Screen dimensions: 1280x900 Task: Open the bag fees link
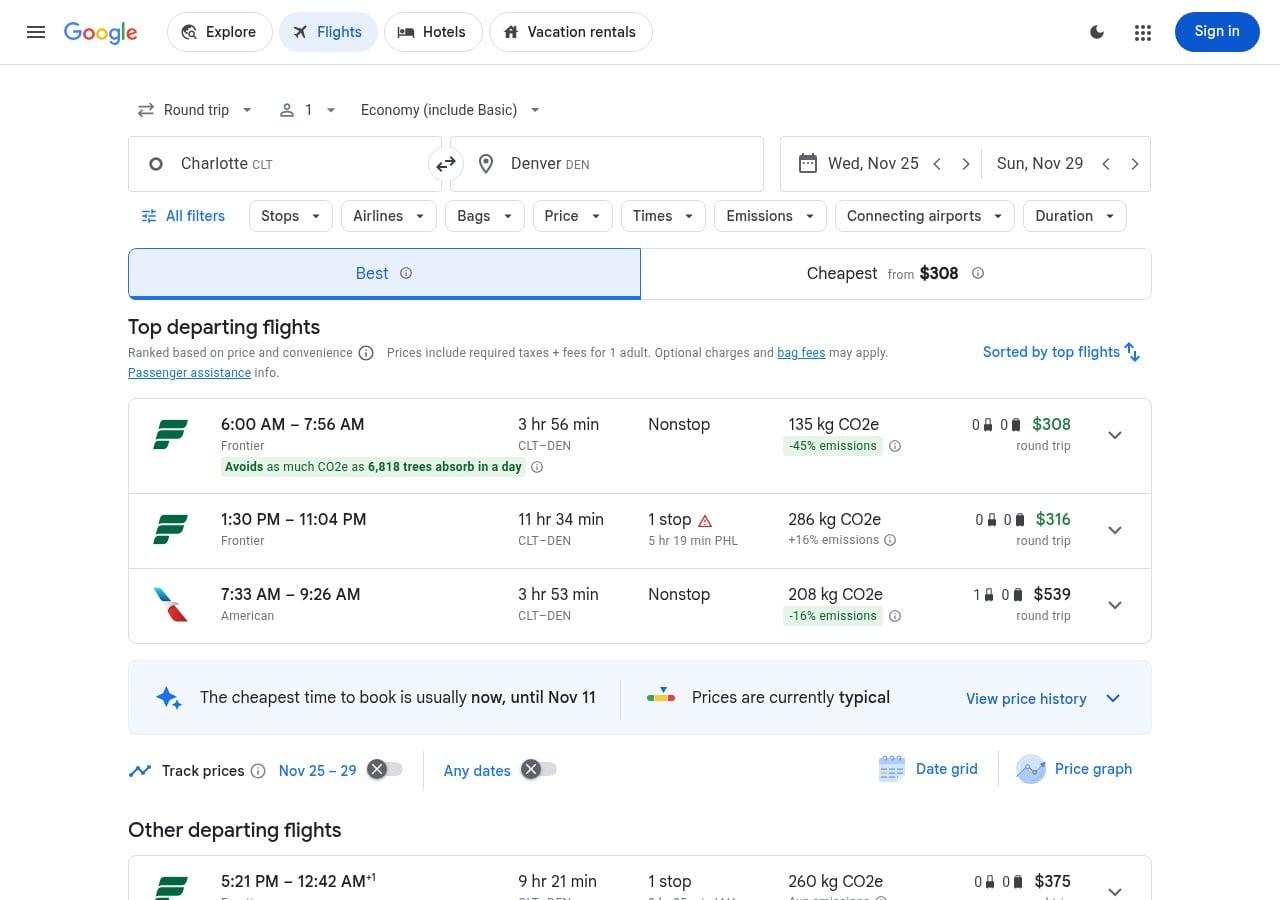[801, 353]
